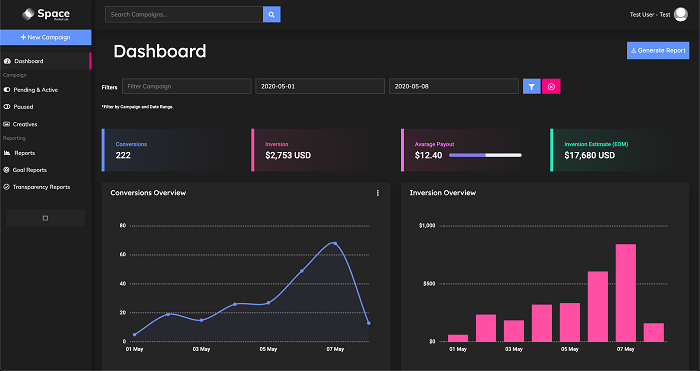Click the Average Payout progress bar
Image resolution: width=700 pixels, height=371 pixels.
pos(485,155)
